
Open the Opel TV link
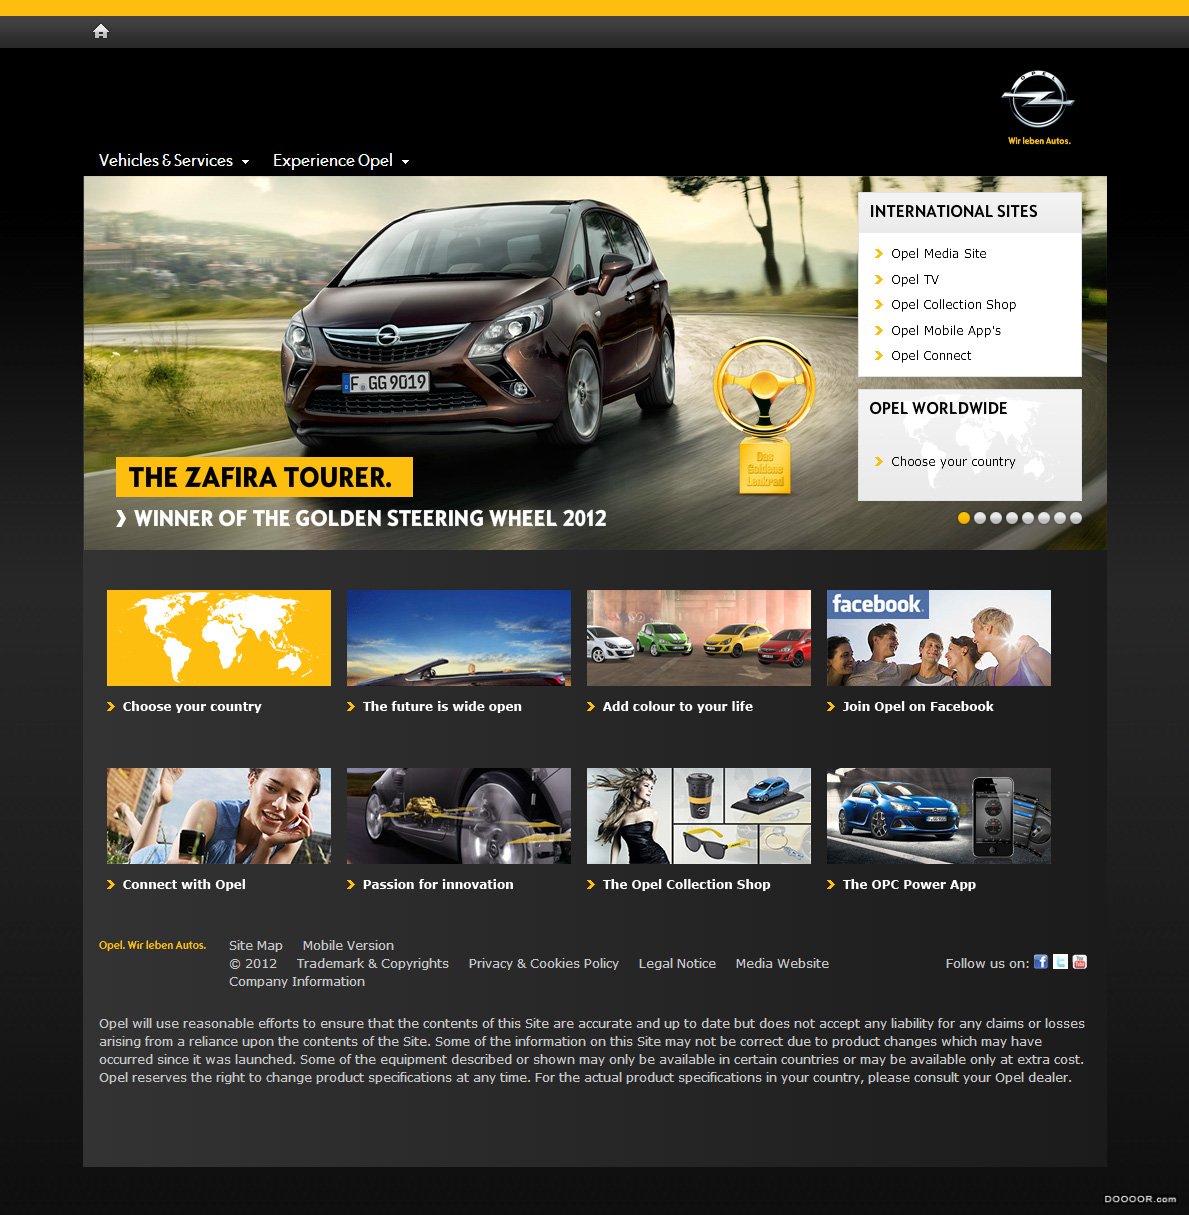coord(914,280)
